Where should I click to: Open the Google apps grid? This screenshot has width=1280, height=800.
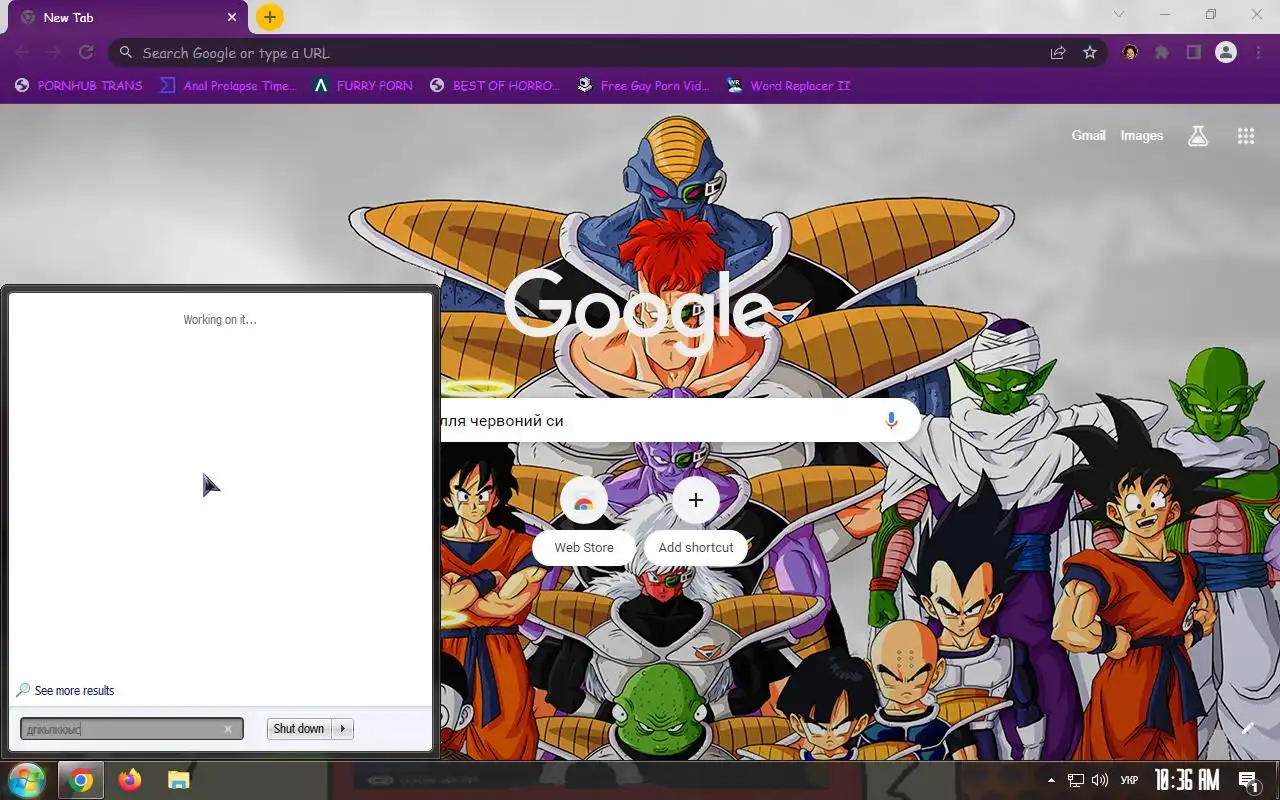pos(1246,136)
